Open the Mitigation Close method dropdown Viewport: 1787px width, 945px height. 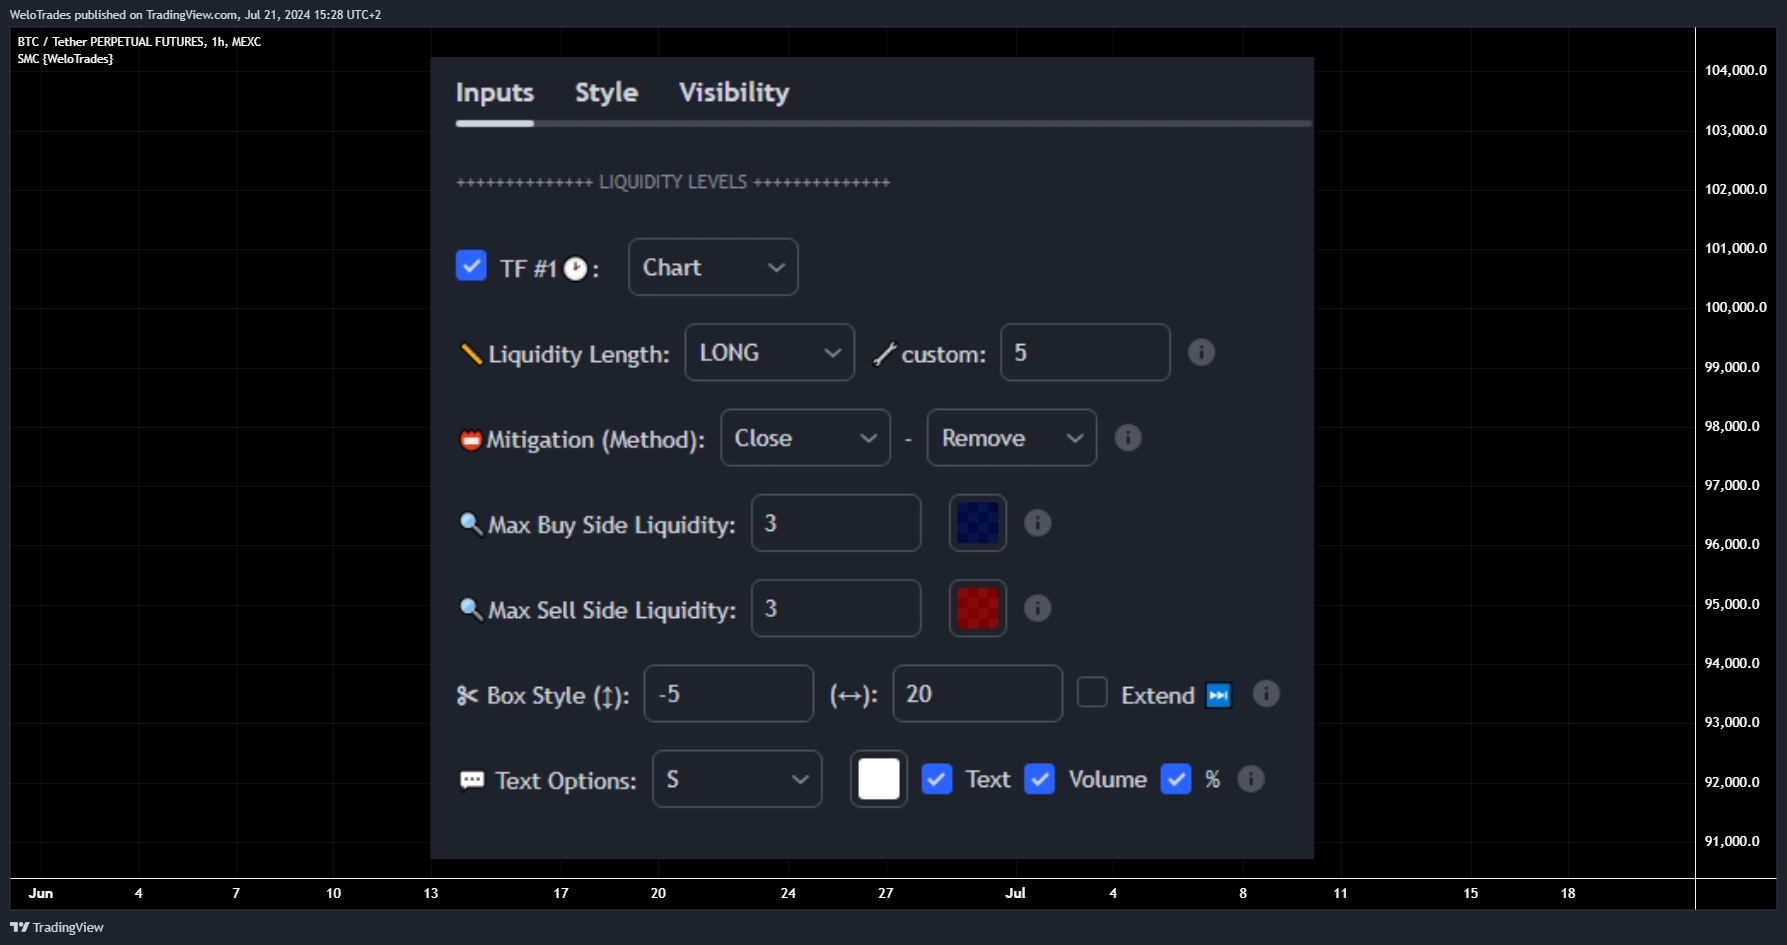click(x=805, y=438)
